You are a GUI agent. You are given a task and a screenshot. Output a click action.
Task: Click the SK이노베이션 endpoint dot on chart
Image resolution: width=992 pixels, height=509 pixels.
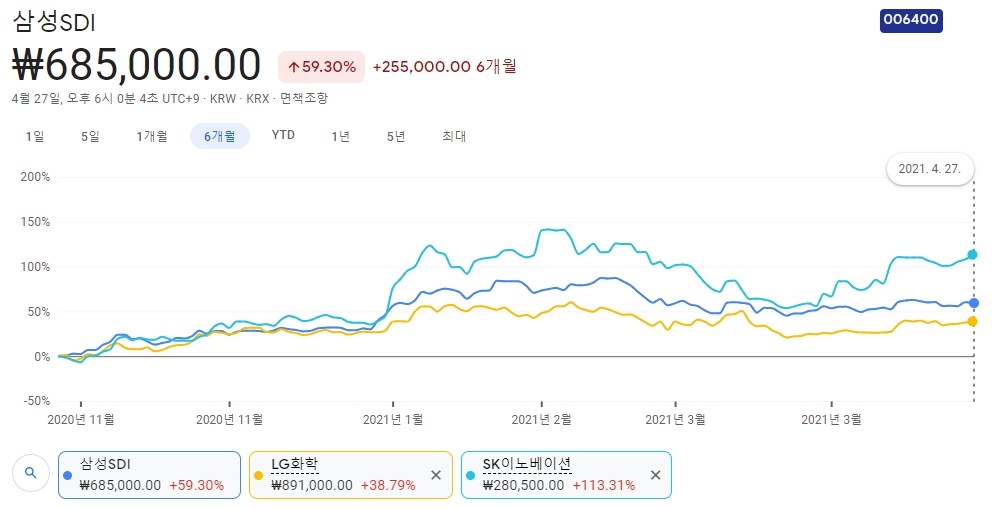point(972,255)
